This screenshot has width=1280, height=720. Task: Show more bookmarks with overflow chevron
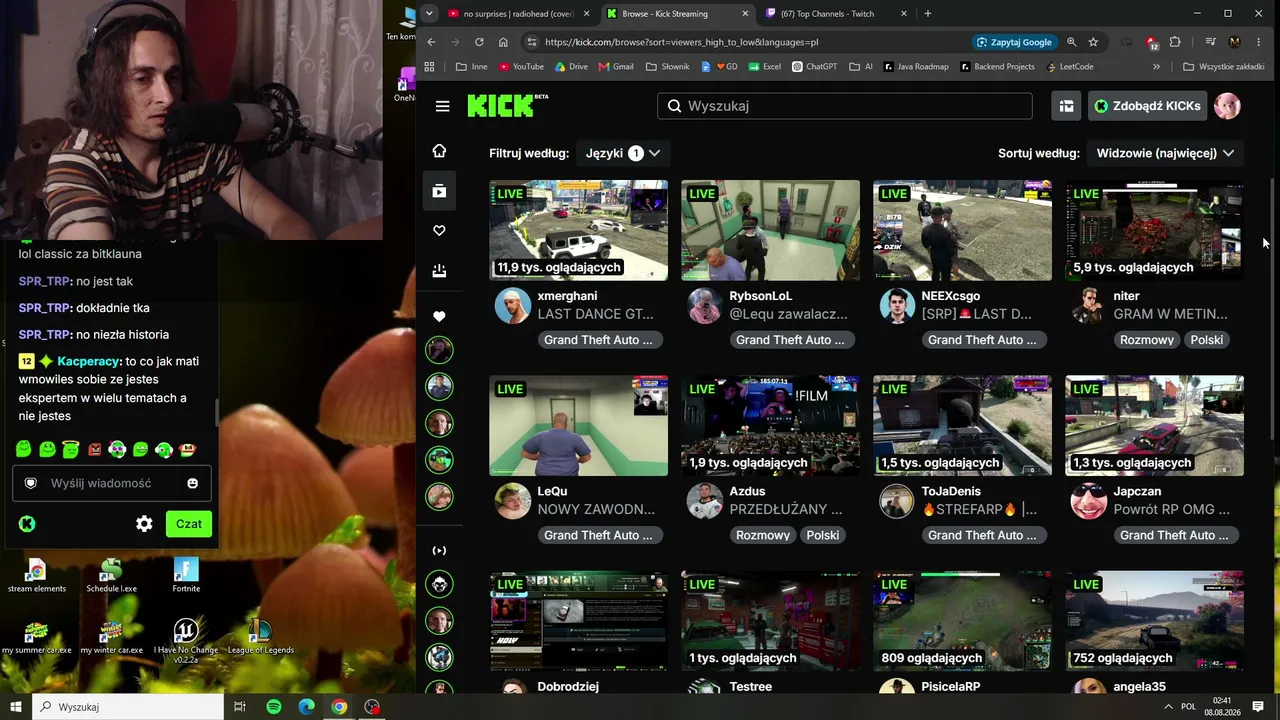[1156, 67]
